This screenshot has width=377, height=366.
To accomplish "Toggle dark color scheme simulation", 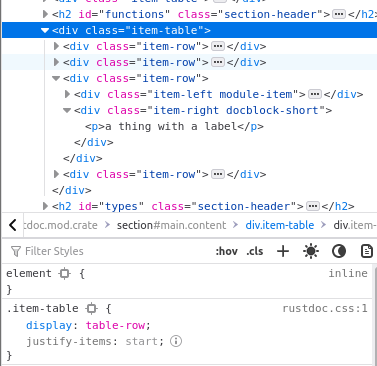I will [339, 251].
